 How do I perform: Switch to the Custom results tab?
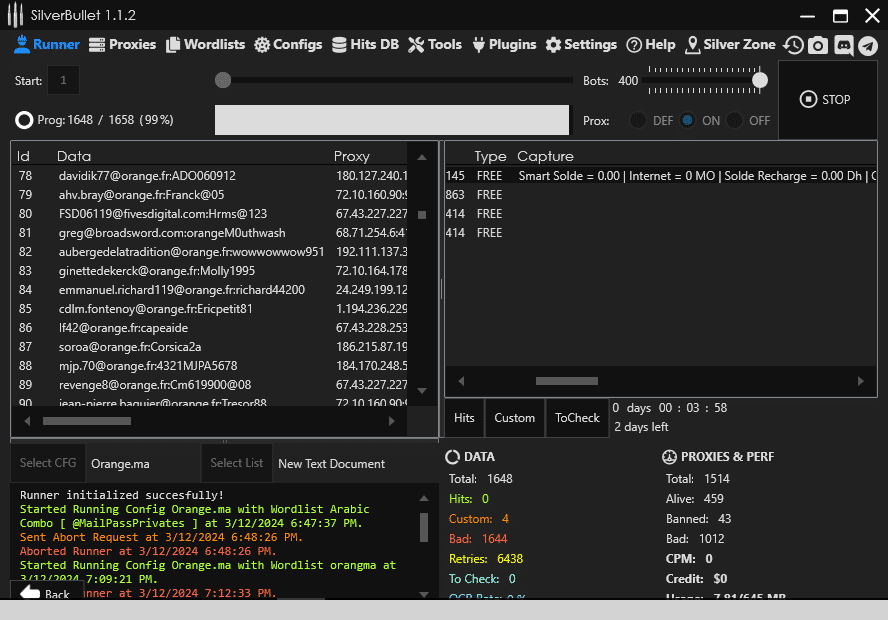click(x=514, y=418)
